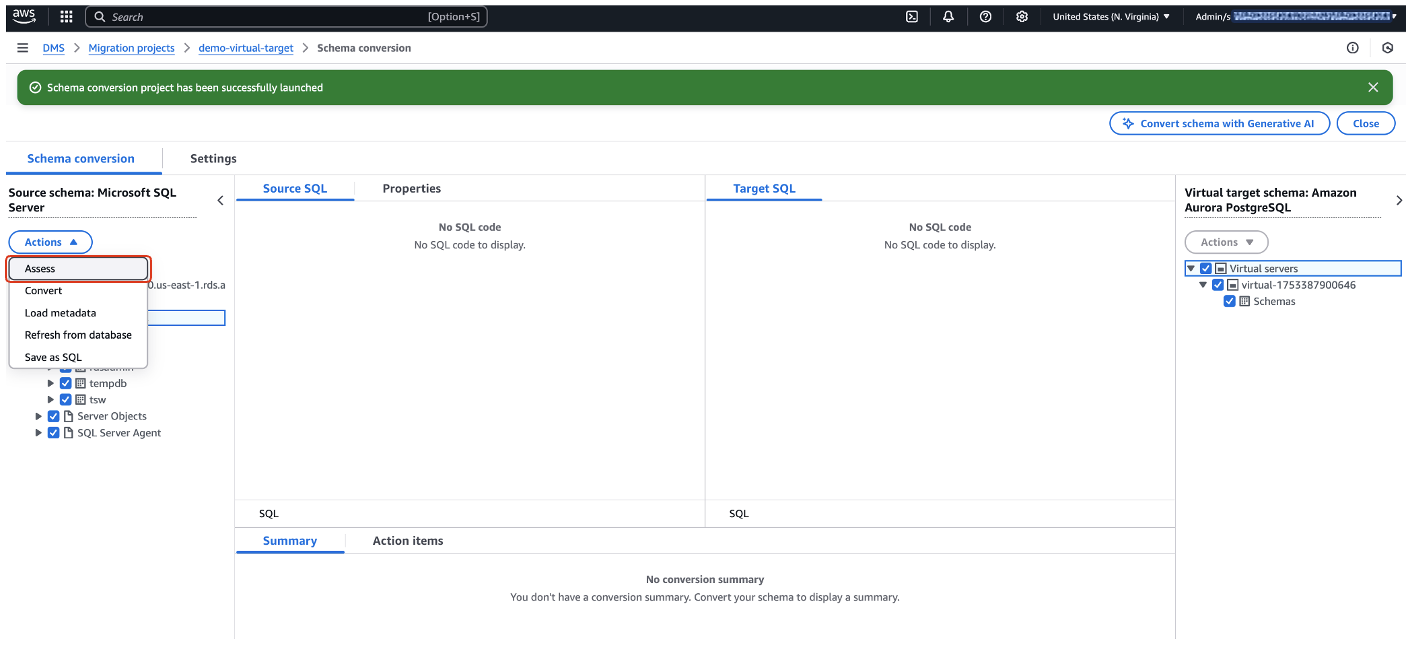The image size is (1406, 660).
Task: Click the target Schemas grid icon
Action: [1245, 301]
